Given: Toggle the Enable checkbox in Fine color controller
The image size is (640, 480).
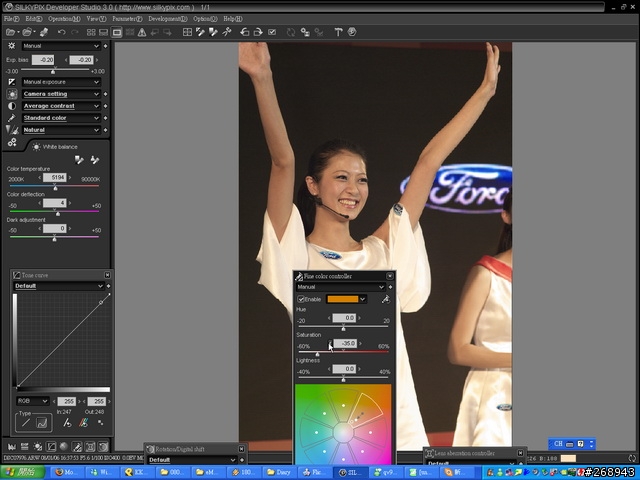Looking at the screenshot, I should (x=301, y=300).
